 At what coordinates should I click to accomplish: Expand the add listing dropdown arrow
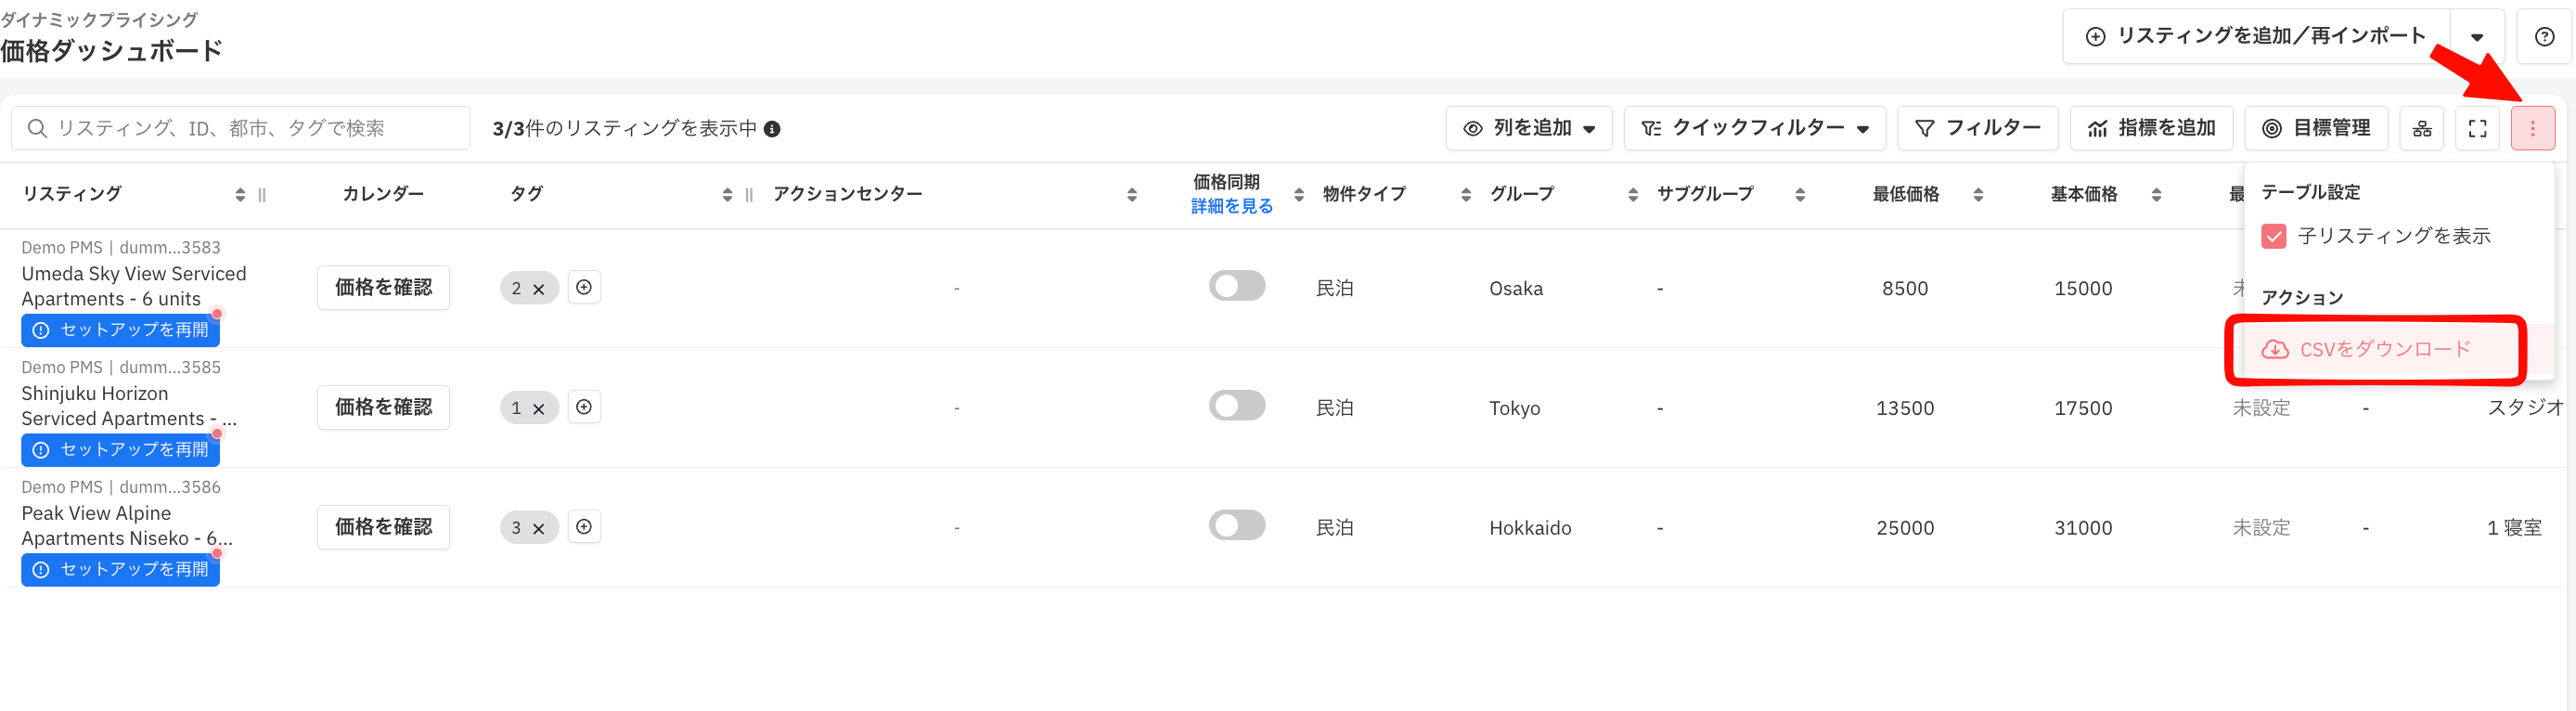[x=2477, y=37]
